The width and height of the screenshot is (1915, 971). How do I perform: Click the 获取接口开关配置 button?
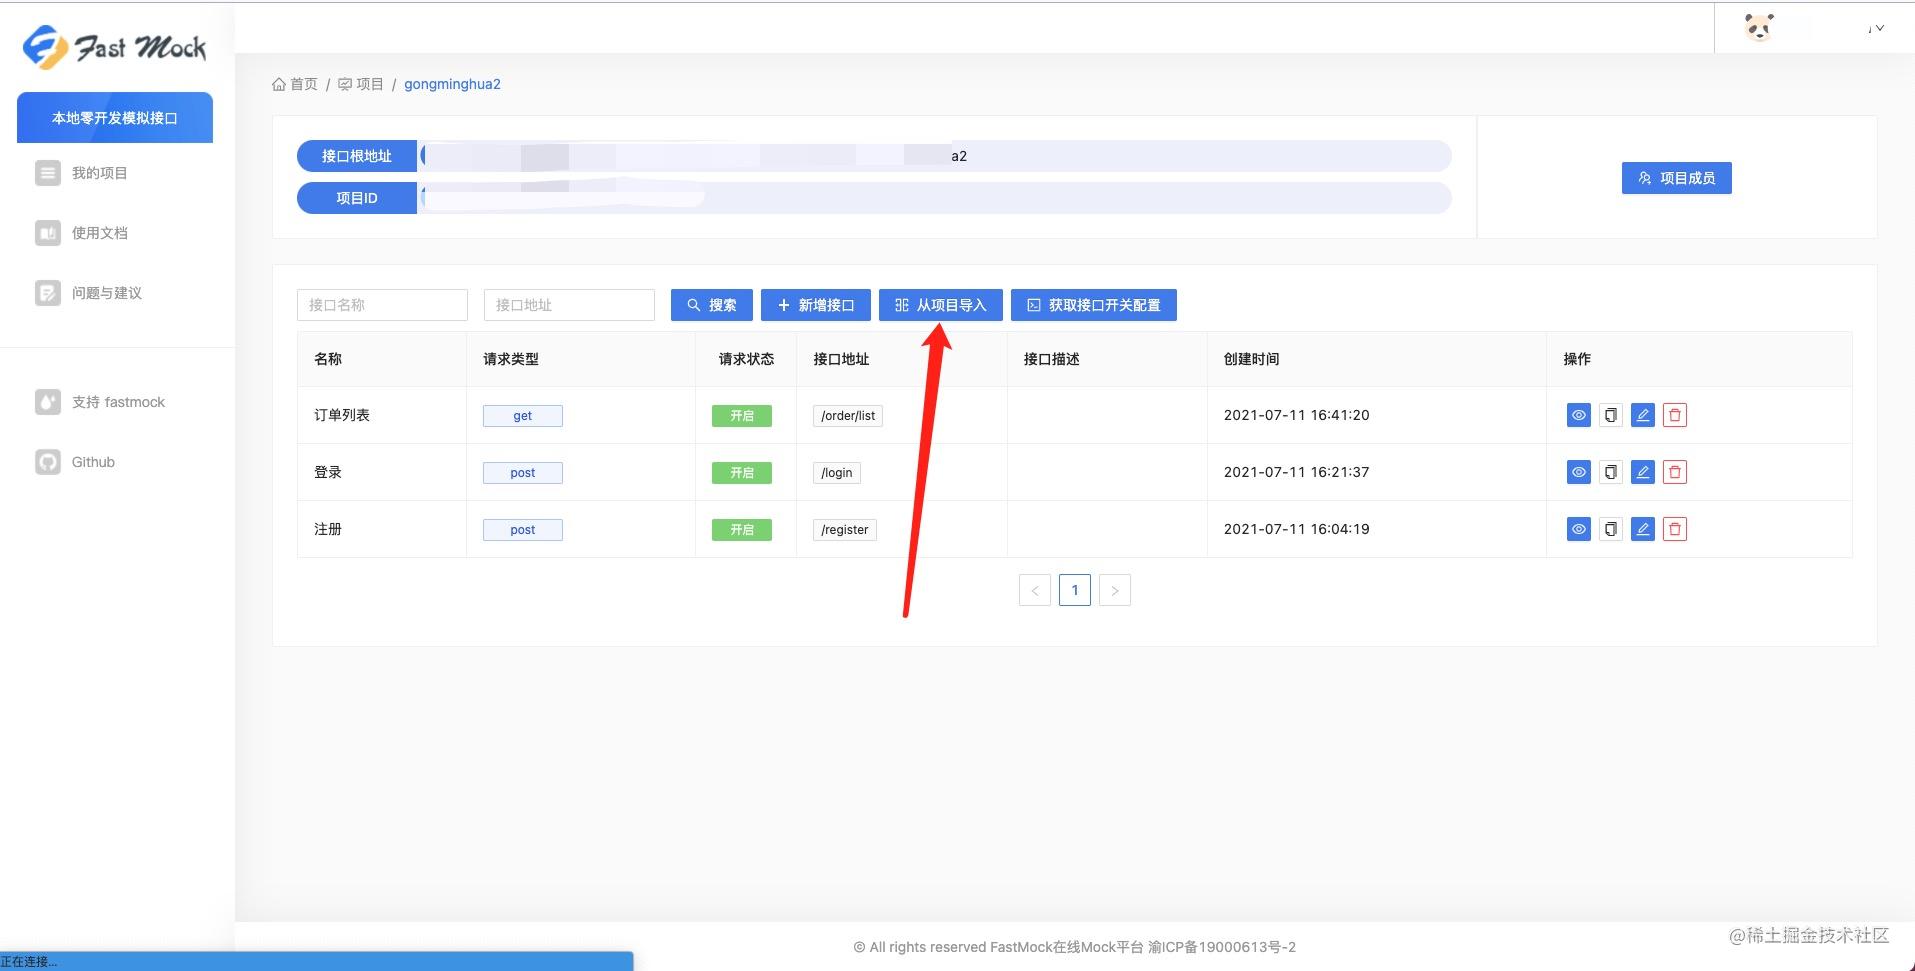point(1094,305)
